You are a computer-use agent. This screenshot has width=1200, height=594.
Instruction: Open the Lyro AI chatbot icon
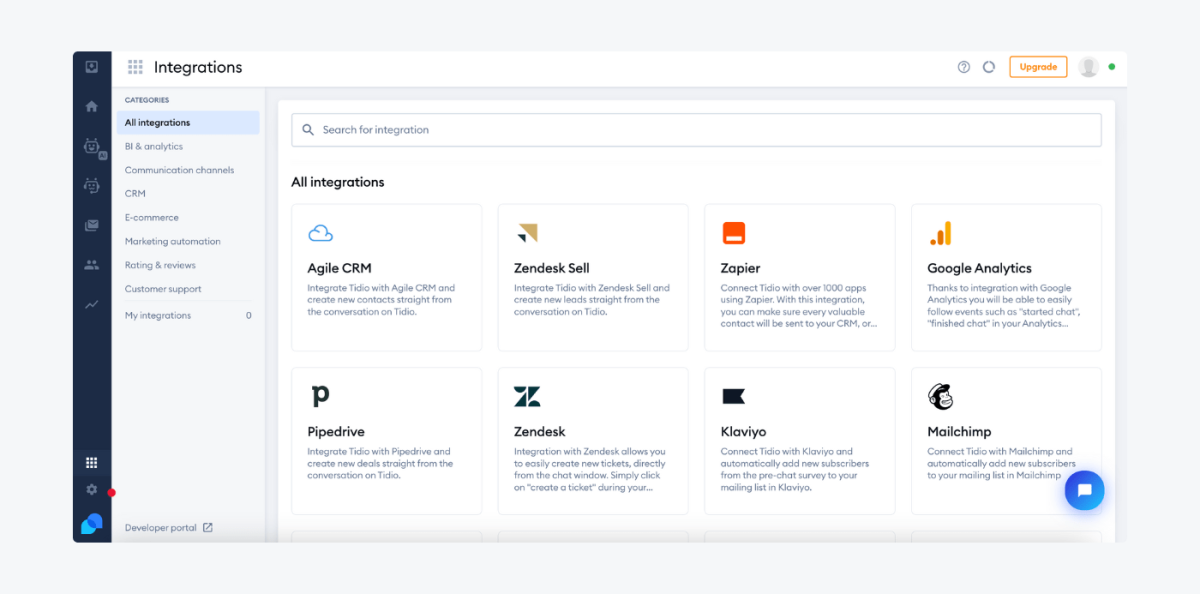91,146
